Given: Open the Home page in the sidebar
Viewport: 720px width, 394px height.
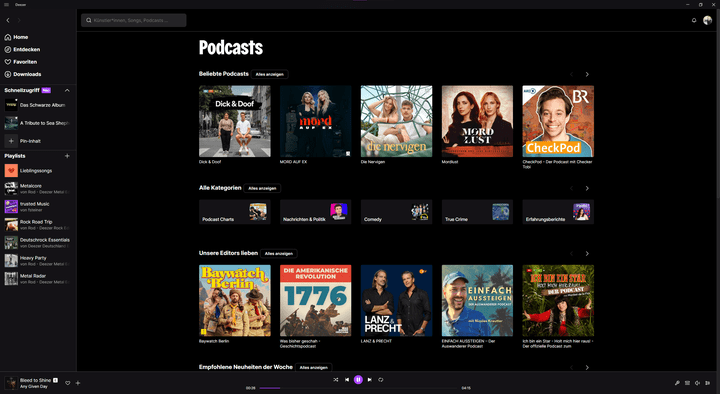Looking at the screenshot, I should point(17,37).
